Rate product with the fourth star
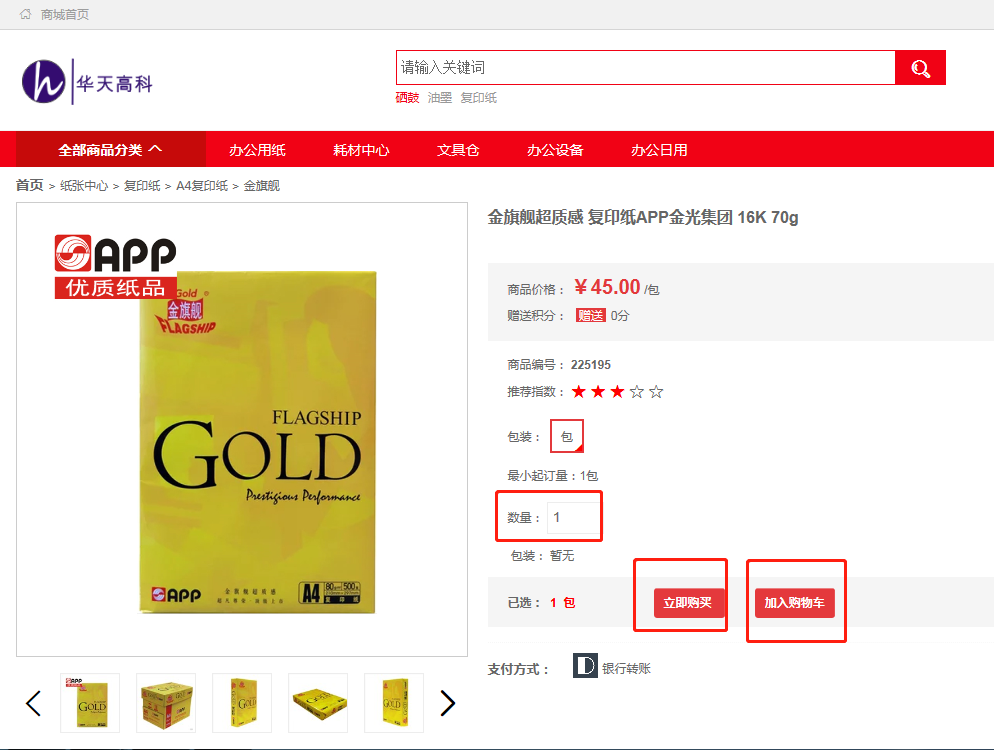The height and width of the screenshot is (750, 994). [636, 392]
